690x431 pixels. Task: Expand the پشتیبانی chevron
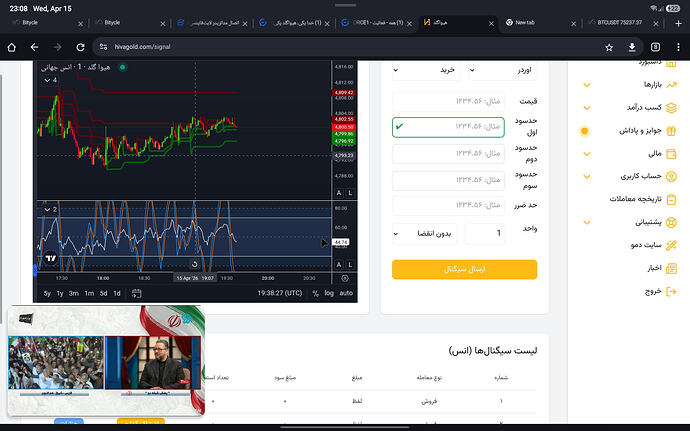click(587, 223)
